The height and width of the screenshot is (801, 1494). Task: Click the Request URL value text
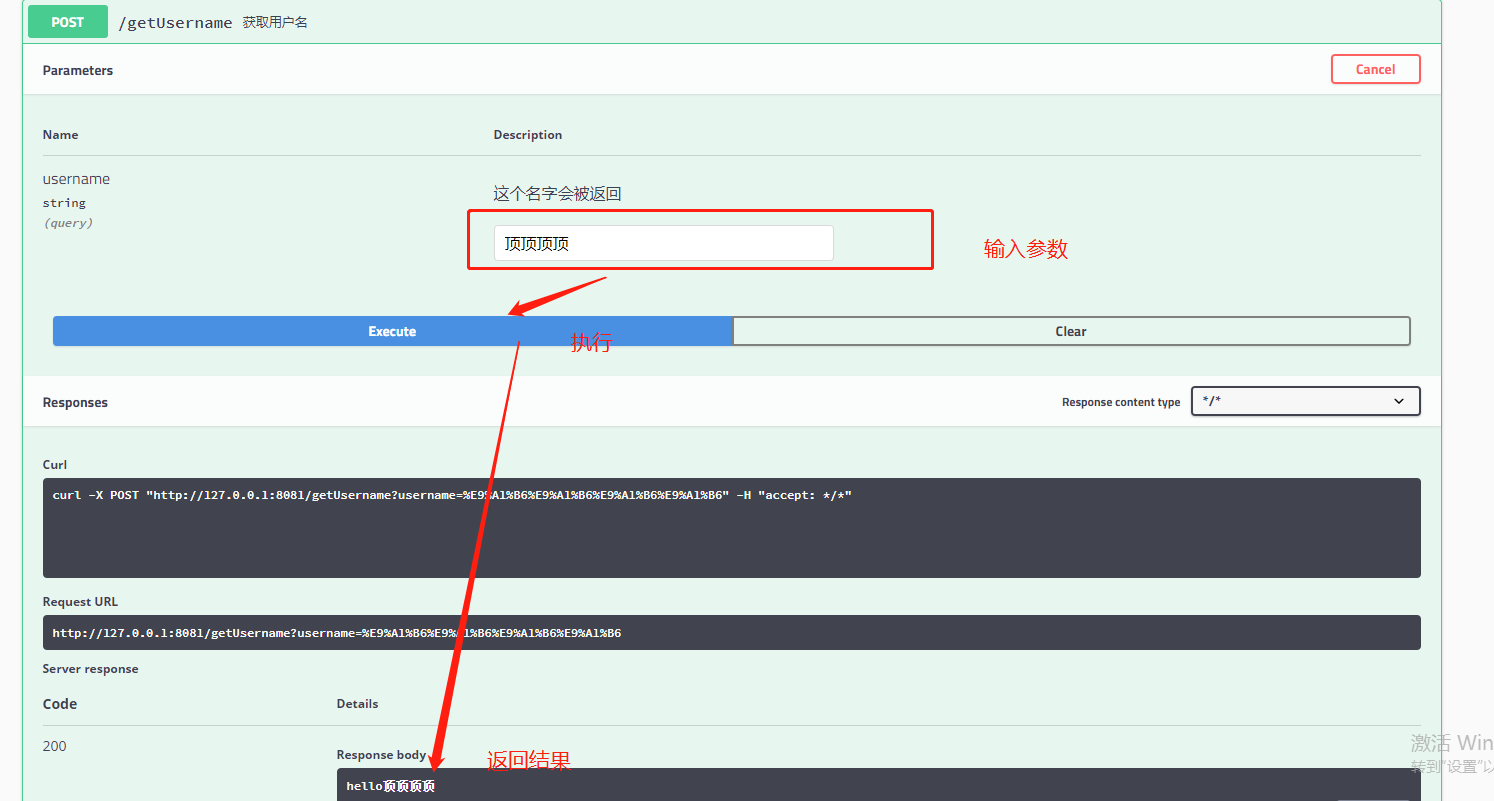337,633
